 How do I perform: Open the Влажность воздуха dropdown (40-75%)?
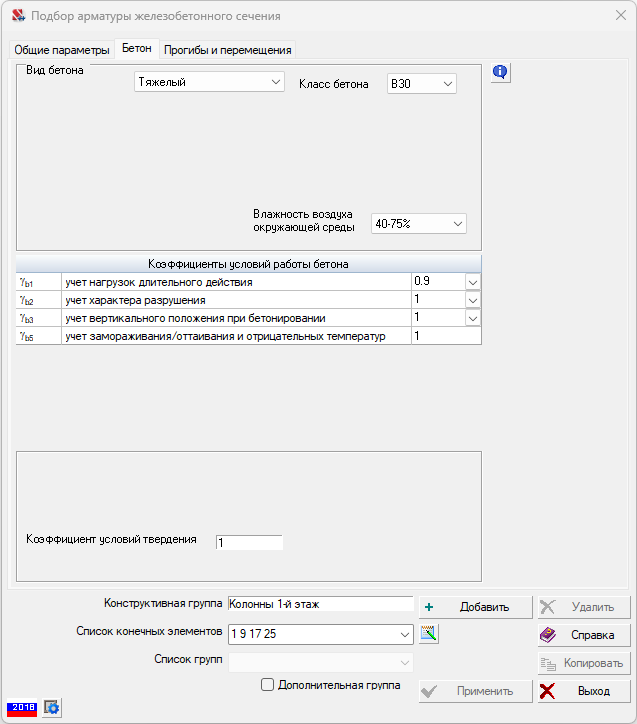419,224
